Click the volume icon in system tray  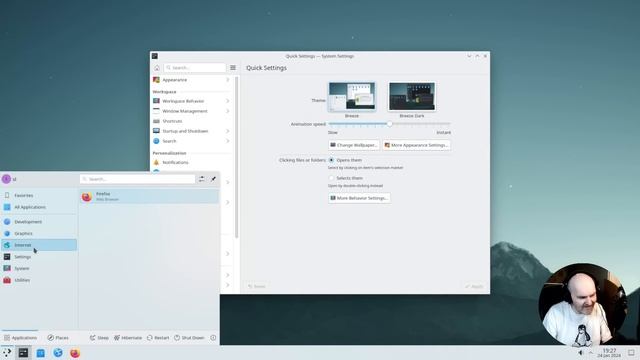click(580, 353)
